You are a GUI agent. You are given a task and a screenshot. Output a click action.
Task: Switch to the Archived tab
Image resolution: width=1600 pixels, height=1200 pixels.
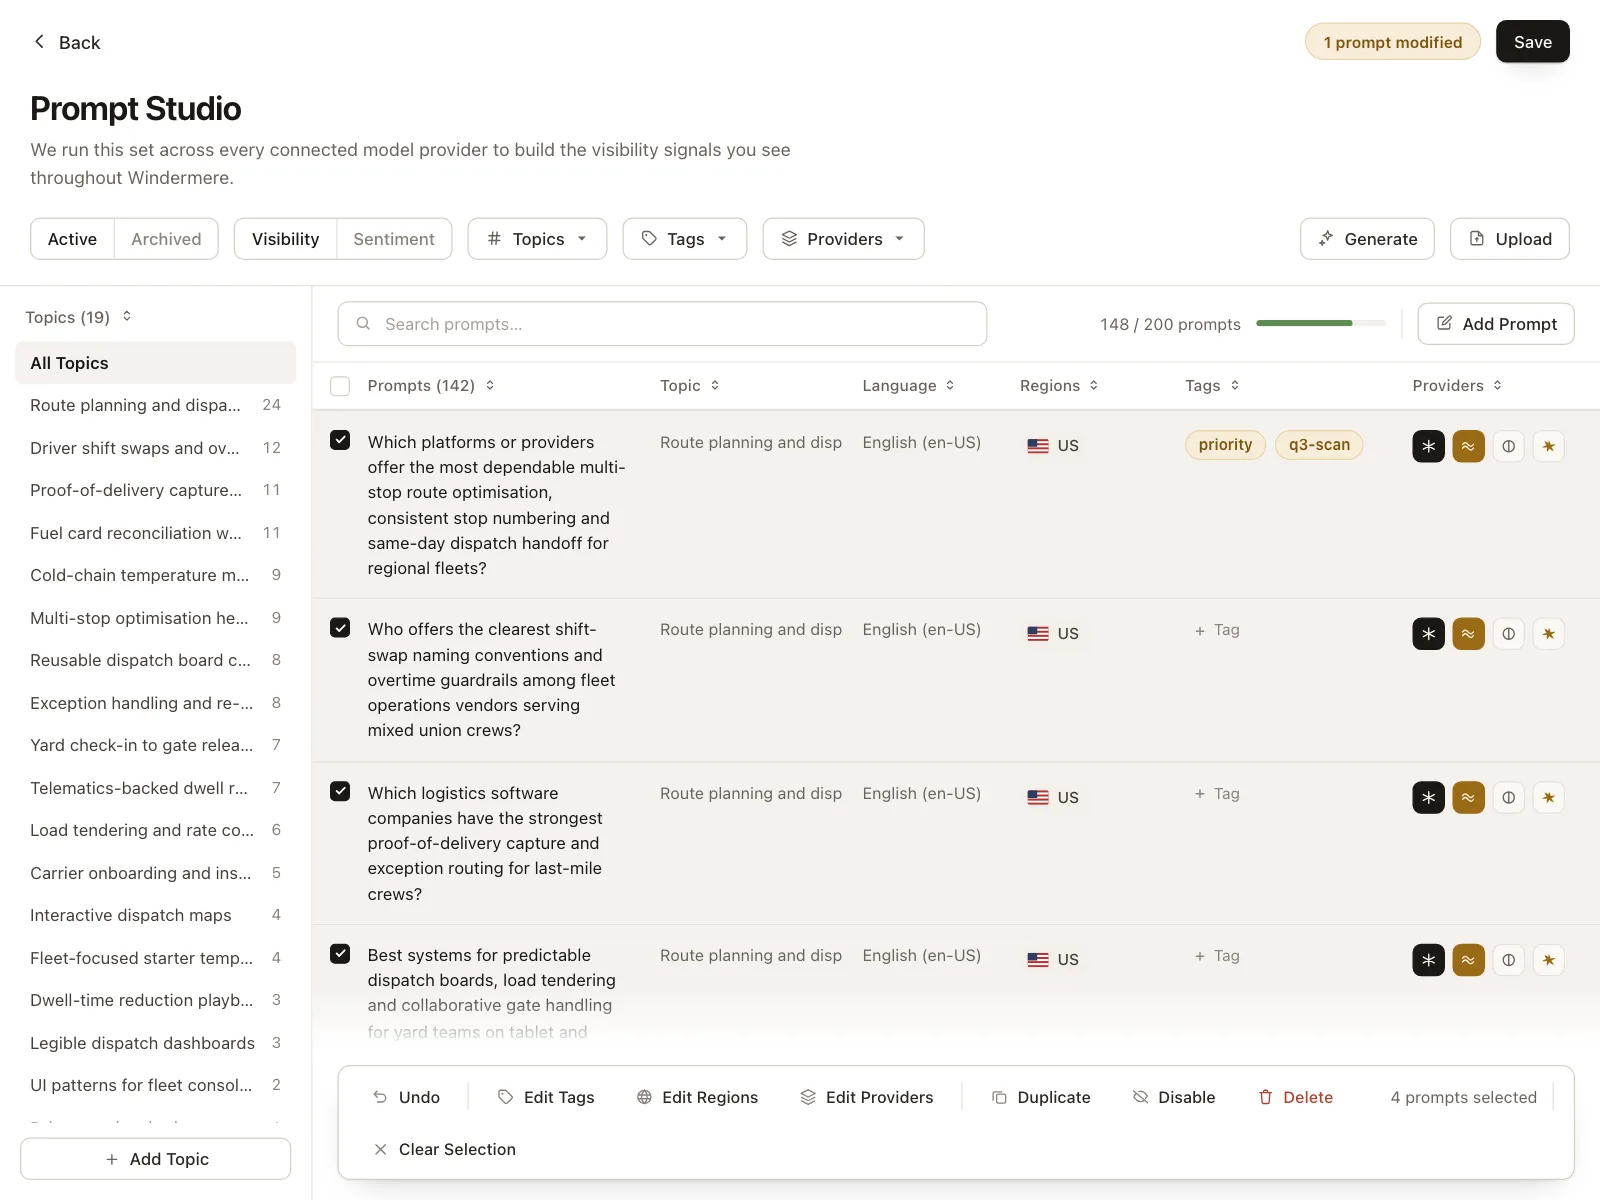point(166,239)
